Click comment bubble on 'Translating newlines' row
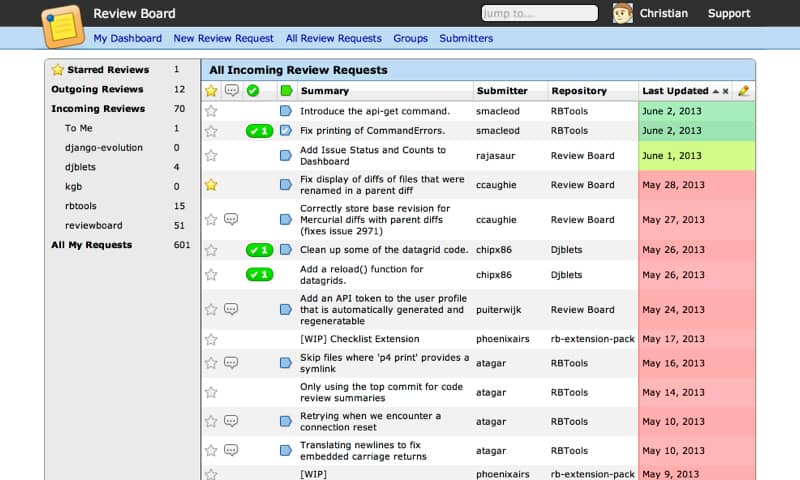This screenshot has width=800, height=480. click(x=231, y=450)
